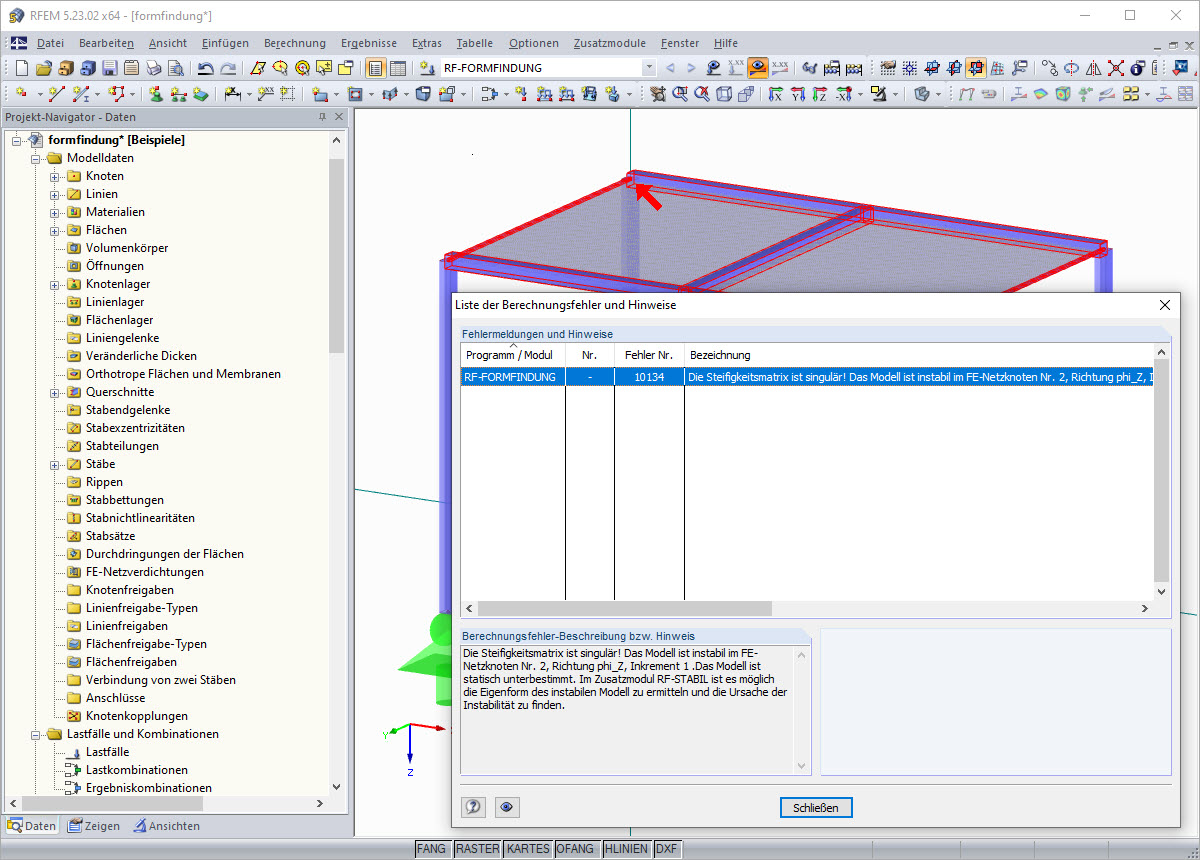Switch to the Ansichten navigator tab
Screen dimensions: 1200x860
click(167, 826)
